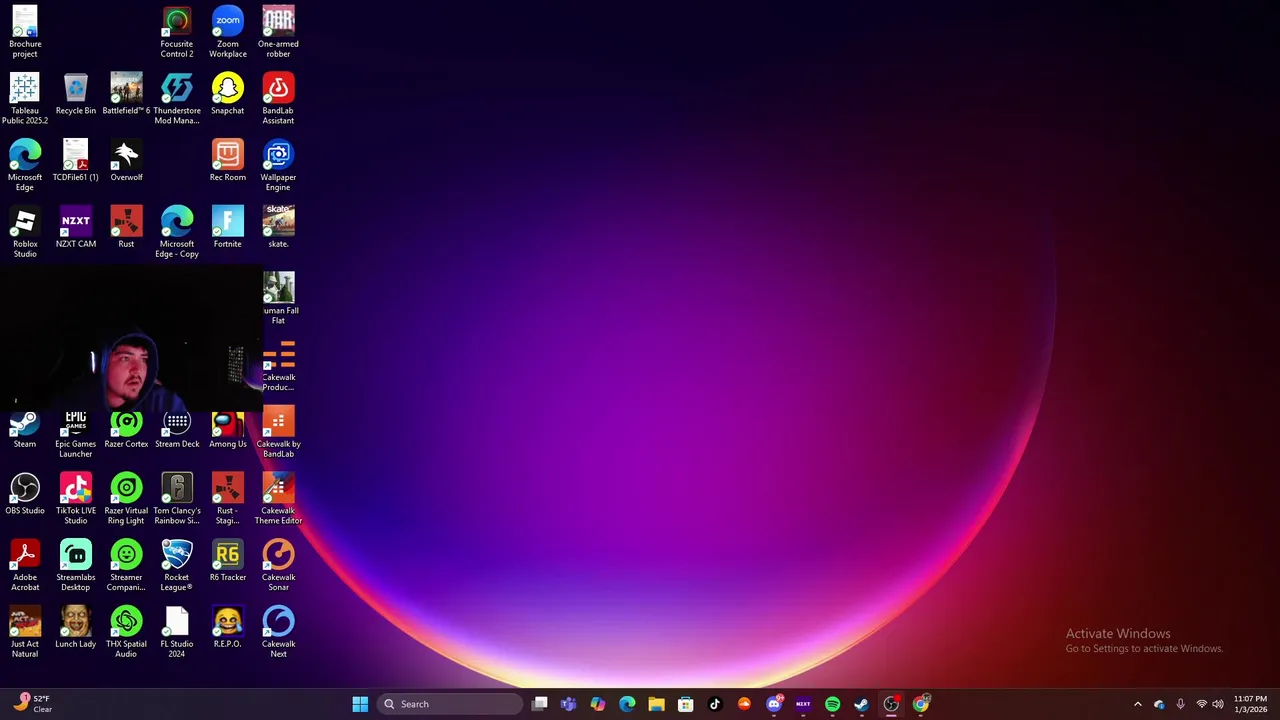Select the Cakewalk Sonar desktop shortcut
Viewport: 1280px width, 720px height.
[x=278, y=565]
